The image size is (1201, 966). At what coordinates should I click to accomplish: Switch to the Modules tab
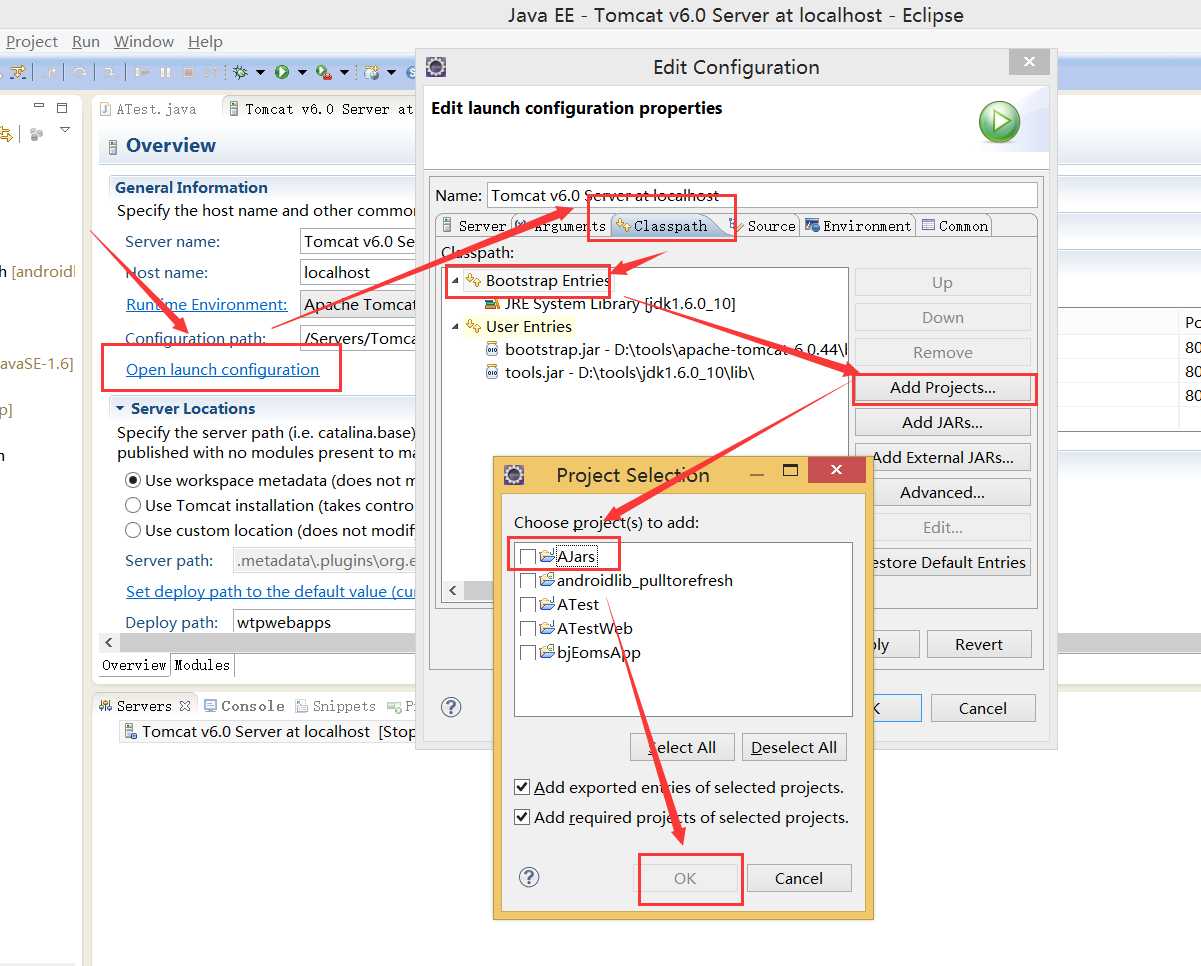coord(202,665)
